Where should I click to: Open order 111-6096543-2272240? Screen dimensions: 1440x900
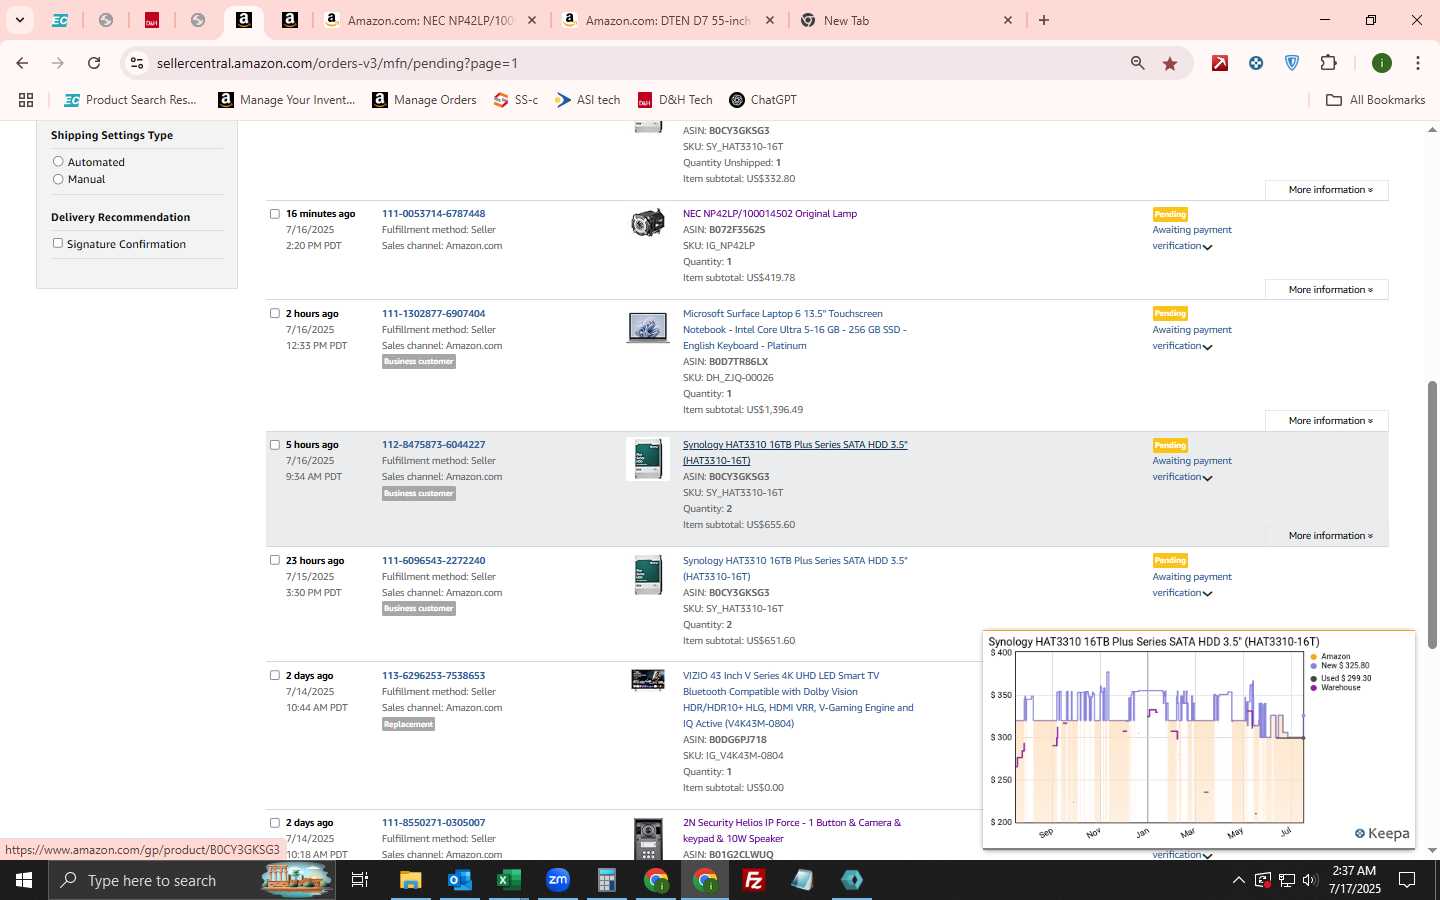click(x=433, y=560)
